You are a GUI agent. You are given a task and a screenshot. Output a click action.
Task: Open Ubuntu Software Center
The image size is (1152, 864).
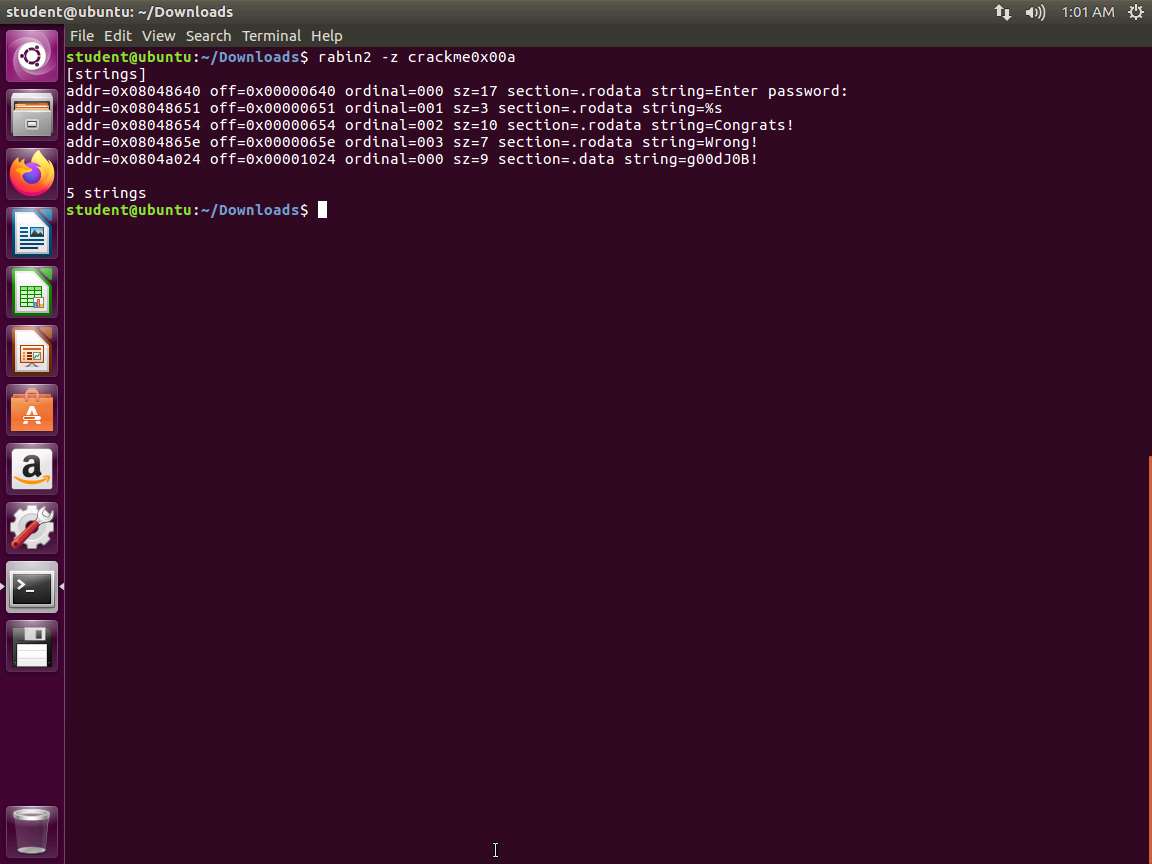point(32,410)
